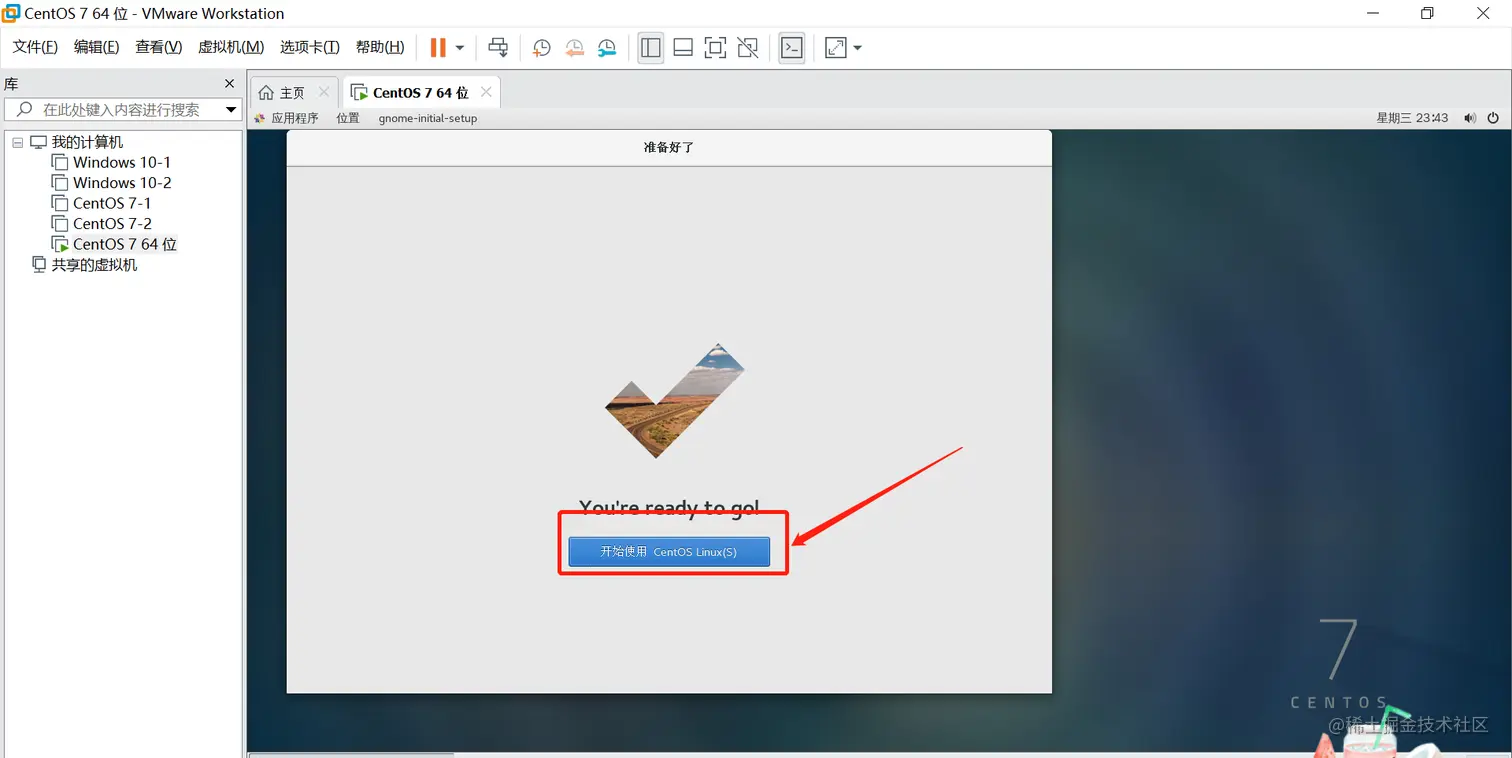Click the horizontal scrollbar below the VM

pos(351,754)
